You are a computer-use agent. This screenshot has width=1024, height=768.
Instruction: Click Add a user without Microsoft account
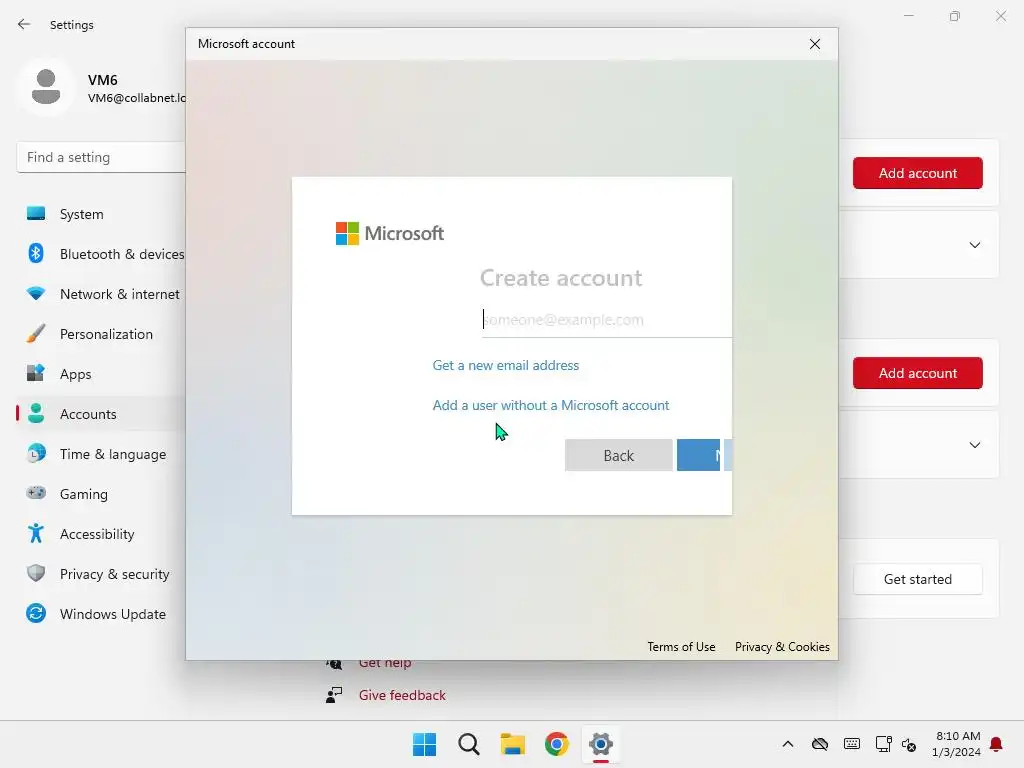(x=551, y=405)
